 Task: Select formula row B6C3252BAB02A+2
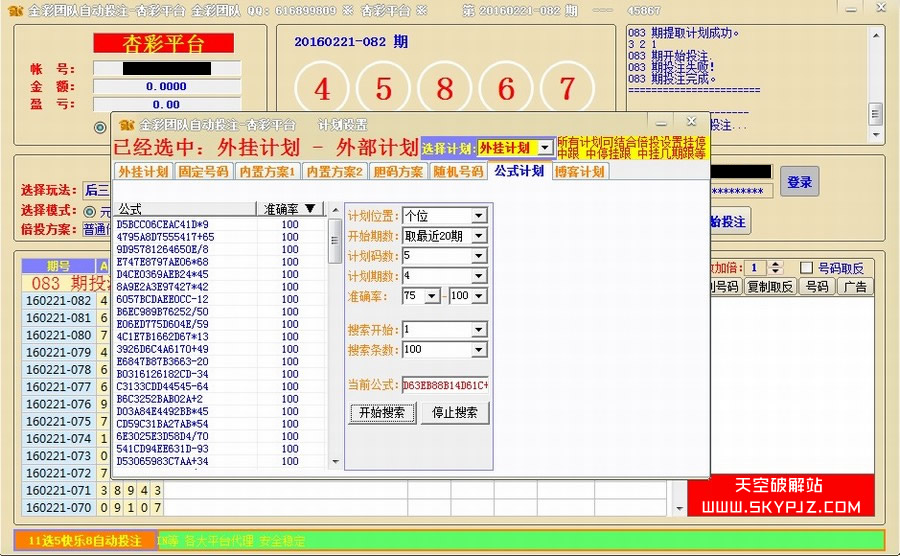(220, 399)
